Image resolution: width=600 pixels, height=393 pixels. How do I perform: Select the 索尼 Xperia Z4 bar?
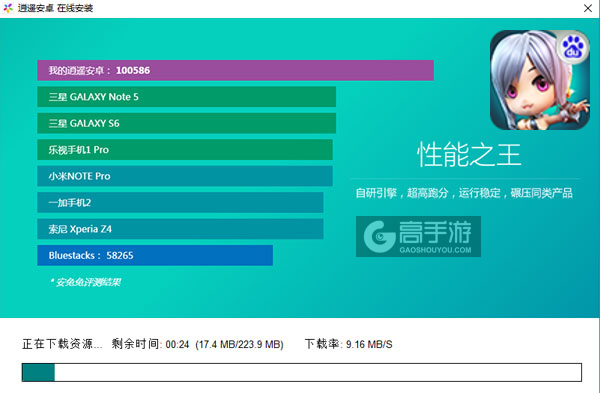pyautogui.click(x=180, y=229)
